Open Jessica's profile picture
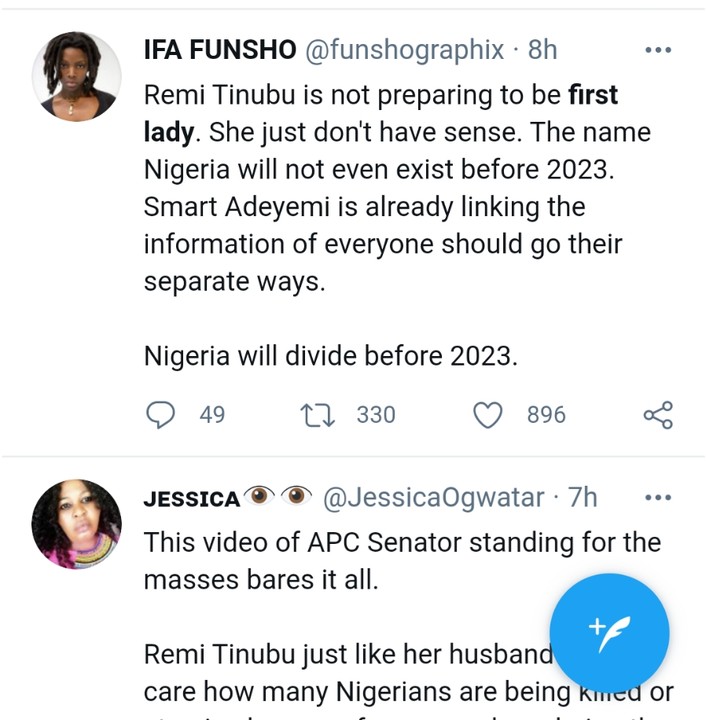 click(76, 524)
